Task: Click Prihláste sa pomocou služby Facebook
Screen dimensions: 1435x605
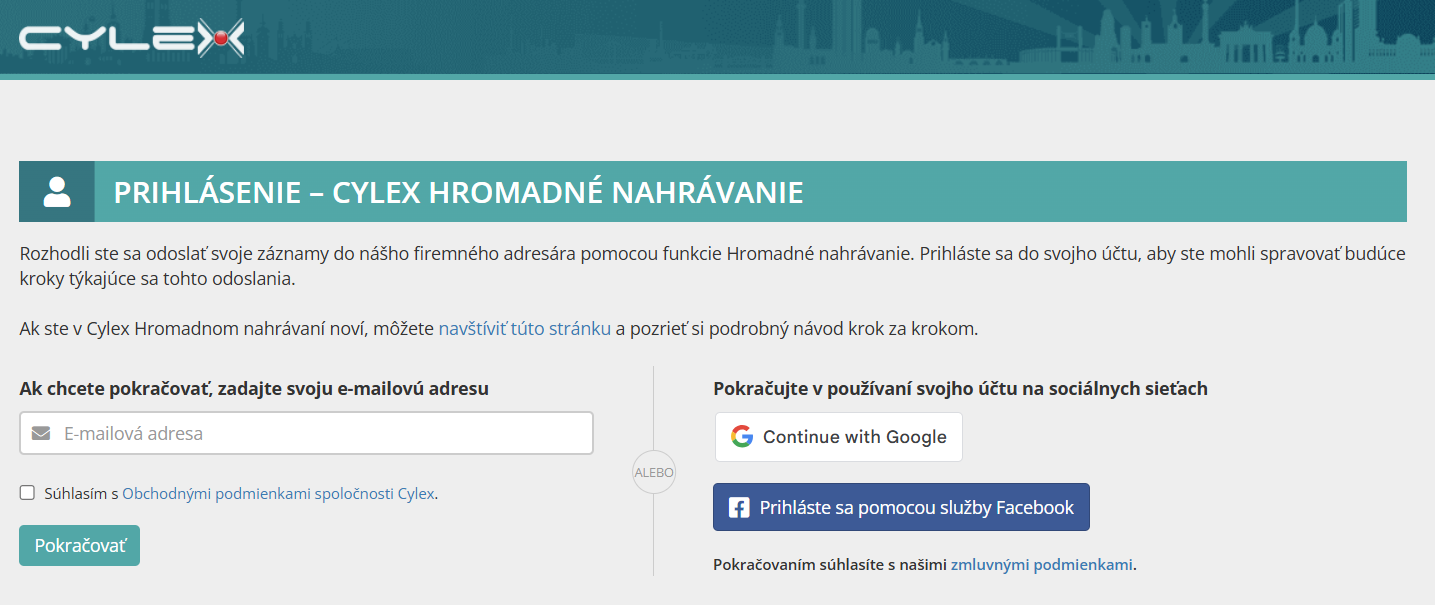Action: pos(901,507)
